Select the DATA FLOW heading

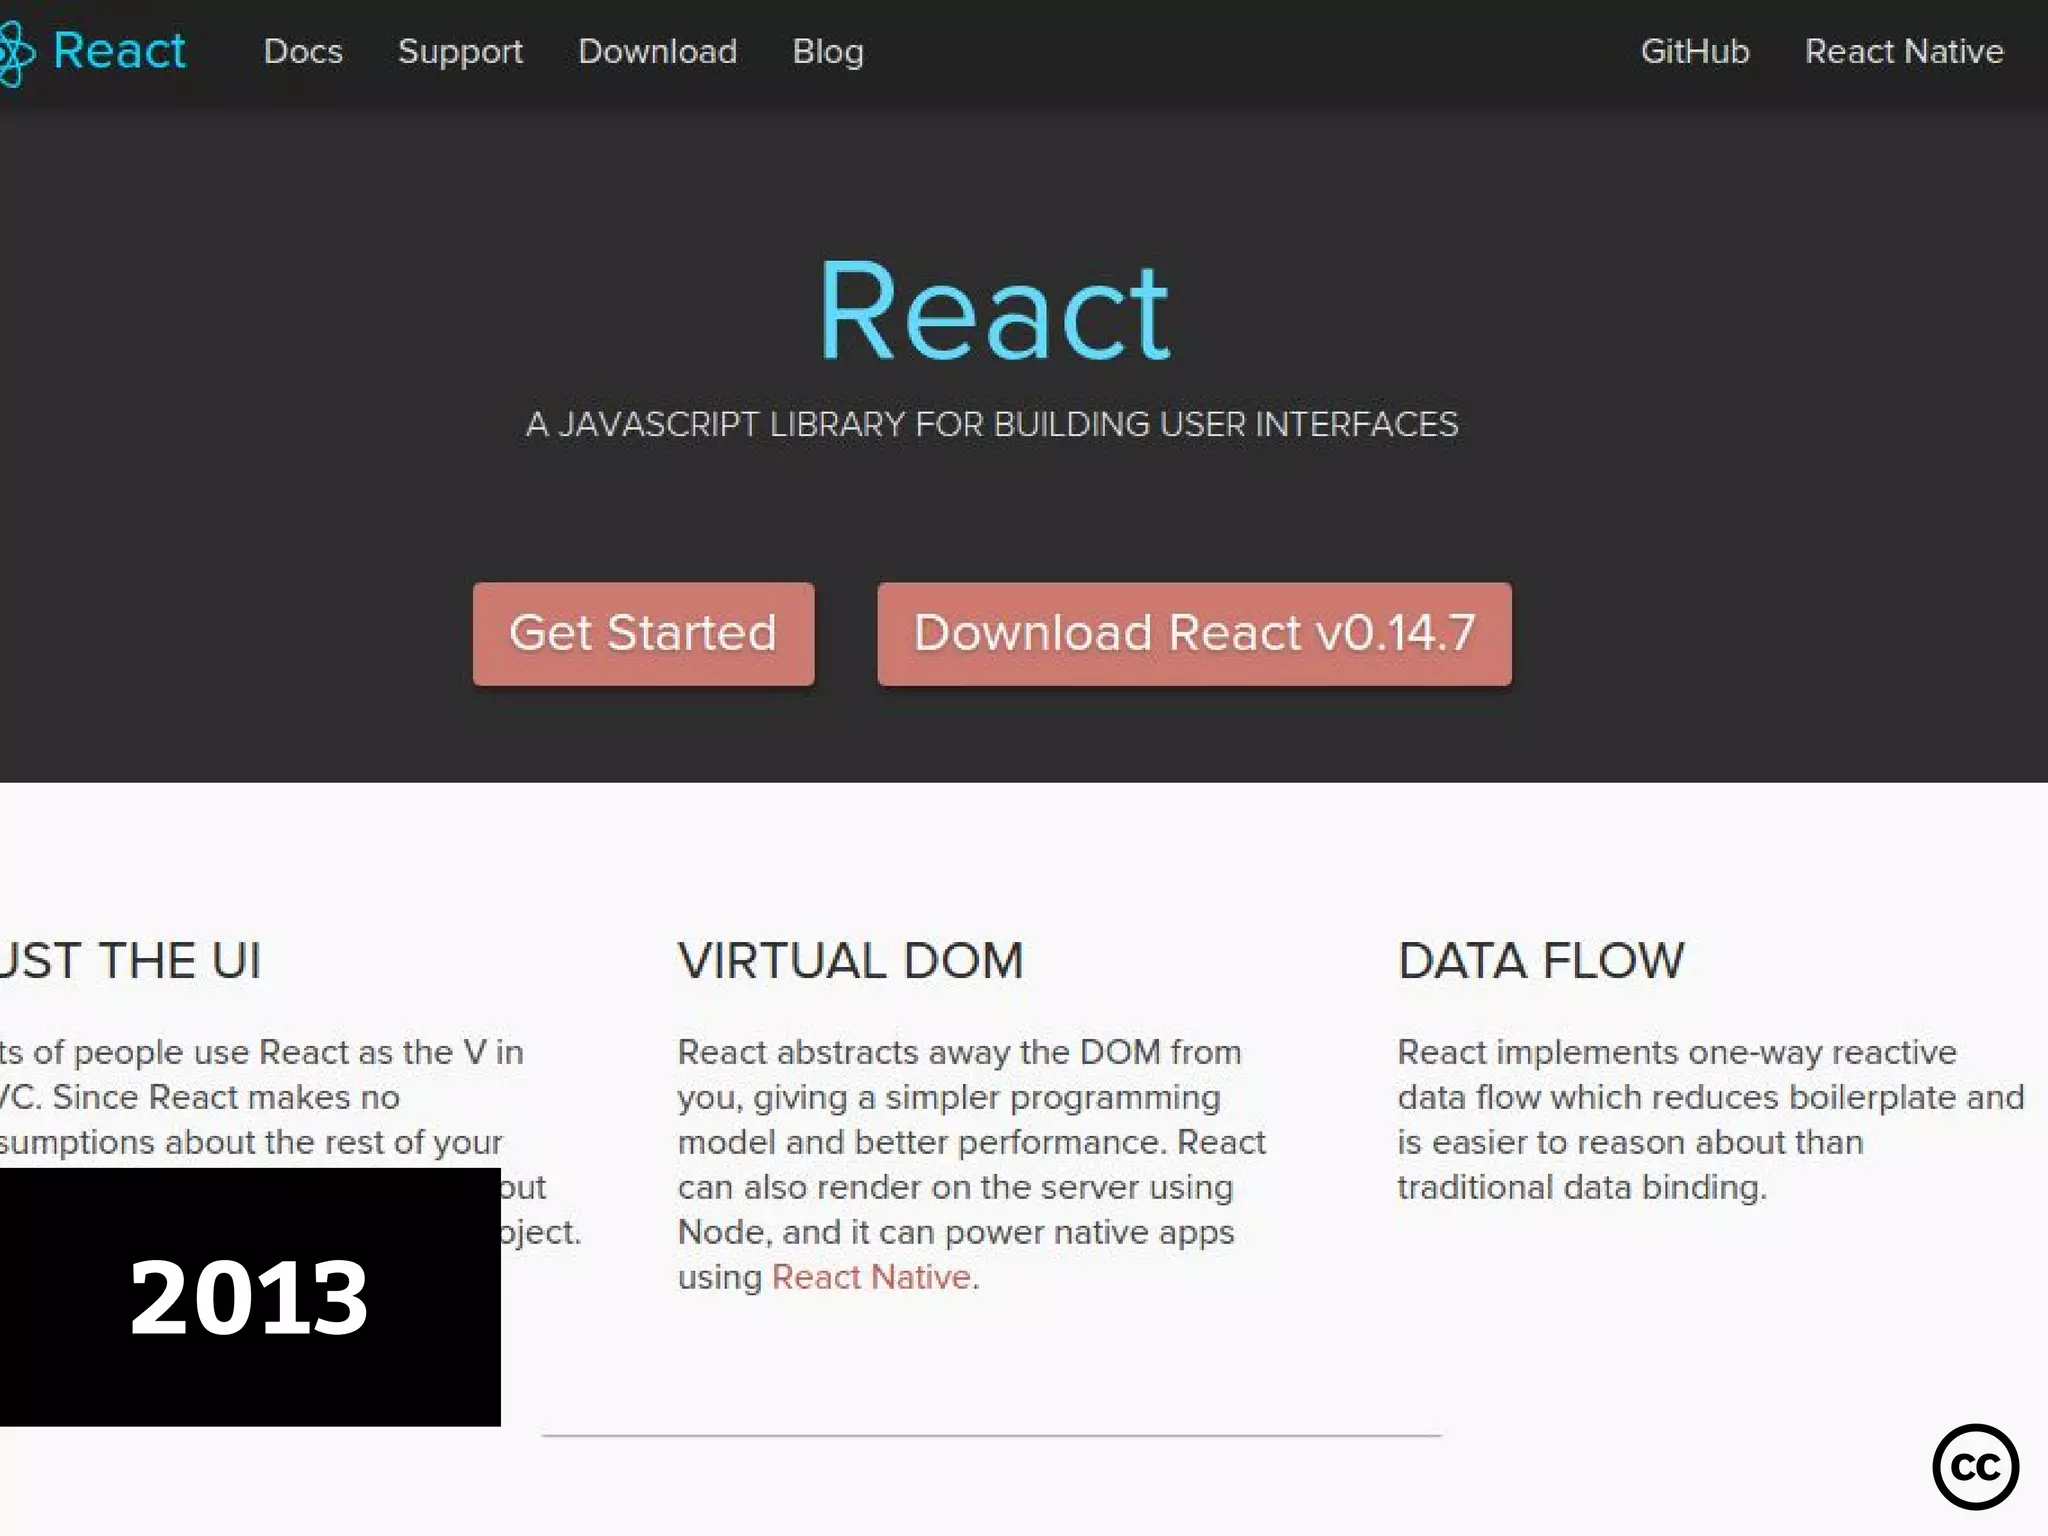point(1541,961)
